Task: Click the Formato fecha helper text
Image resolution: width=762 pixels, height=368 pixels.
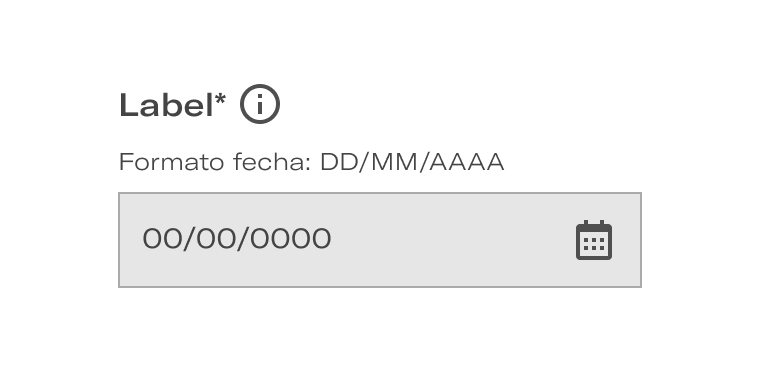Action: pyautogui.click(x=312, y=162)
